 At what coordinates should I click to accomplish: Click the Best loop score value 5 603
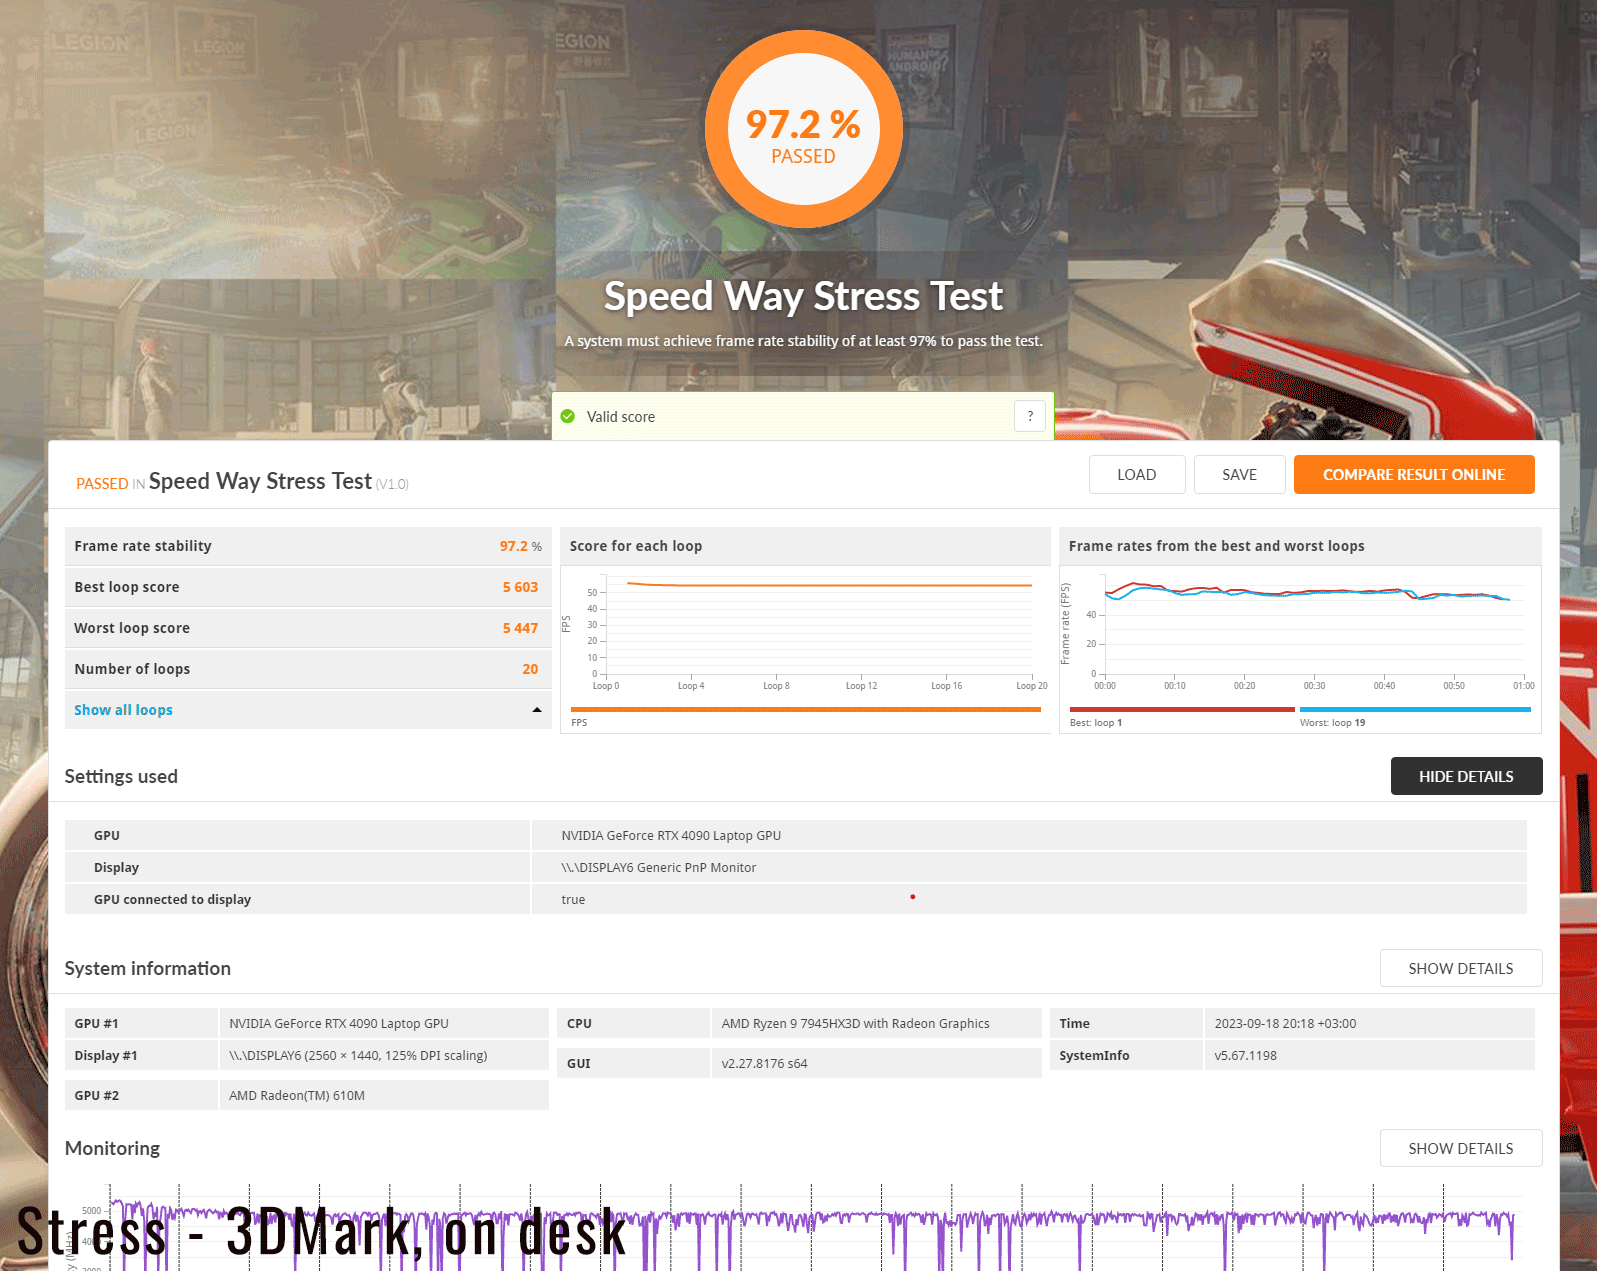[x=520, y=587]
